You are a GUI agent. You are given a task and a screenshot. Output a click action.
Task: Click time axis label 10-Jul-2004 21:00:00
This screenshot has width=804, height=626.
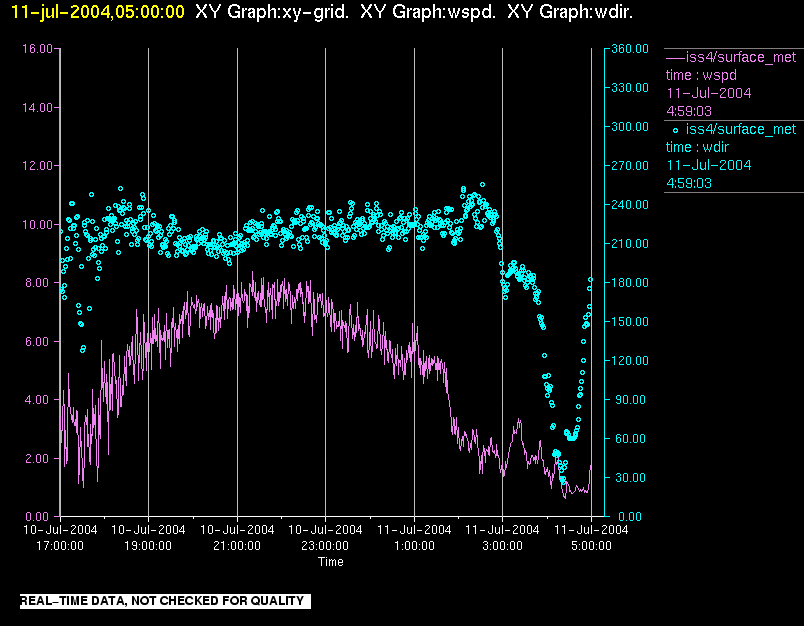click(237, 538)
